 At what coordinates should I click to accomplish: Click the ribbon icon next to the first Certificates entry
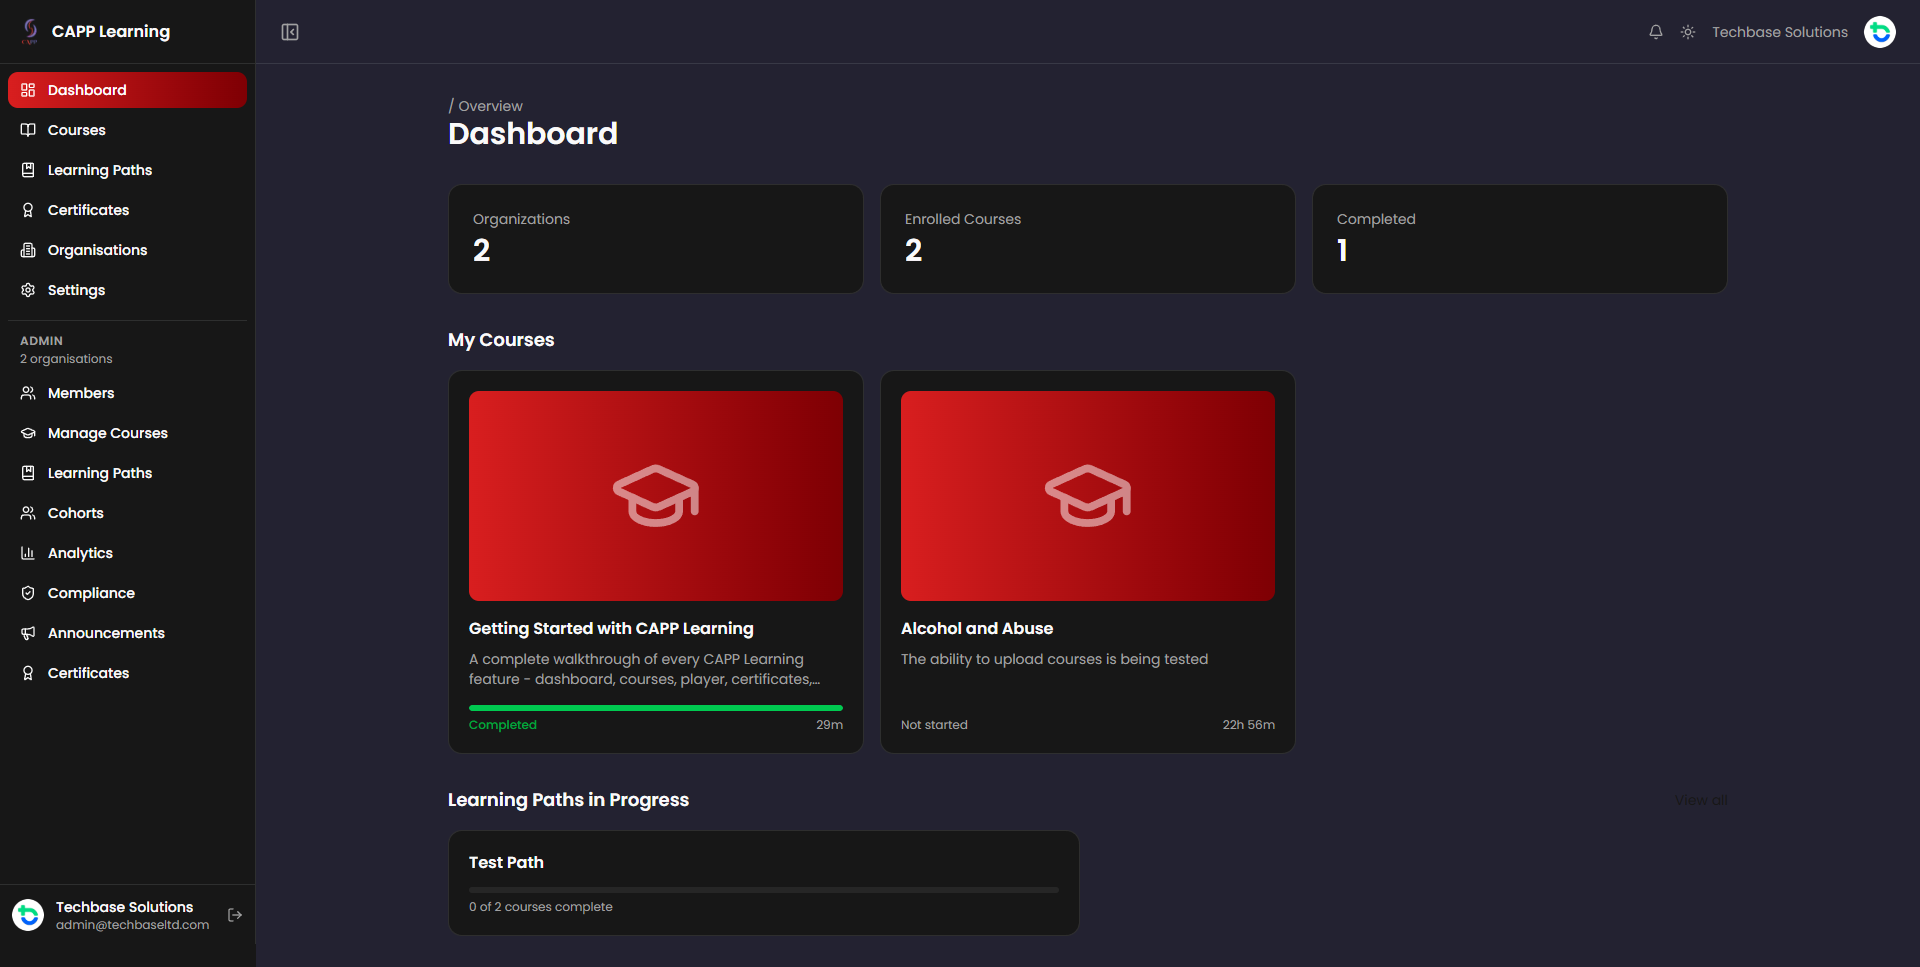click(x=28, y=210)
